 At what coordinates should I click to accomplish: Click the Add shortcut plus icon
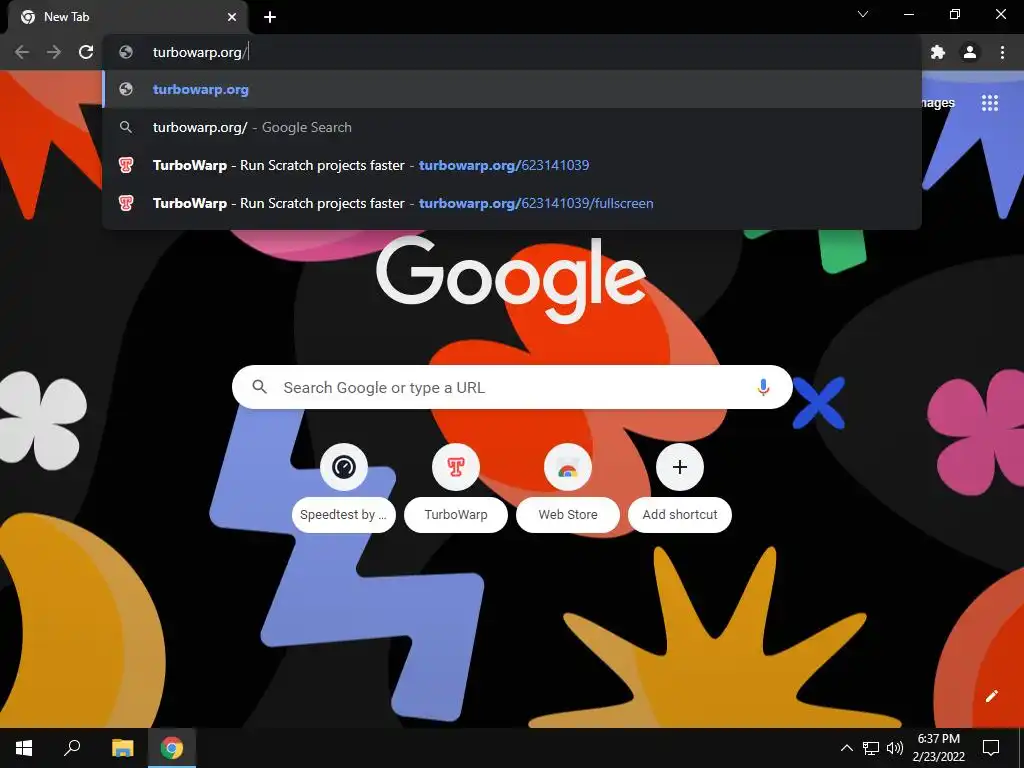tap(680, 467)
